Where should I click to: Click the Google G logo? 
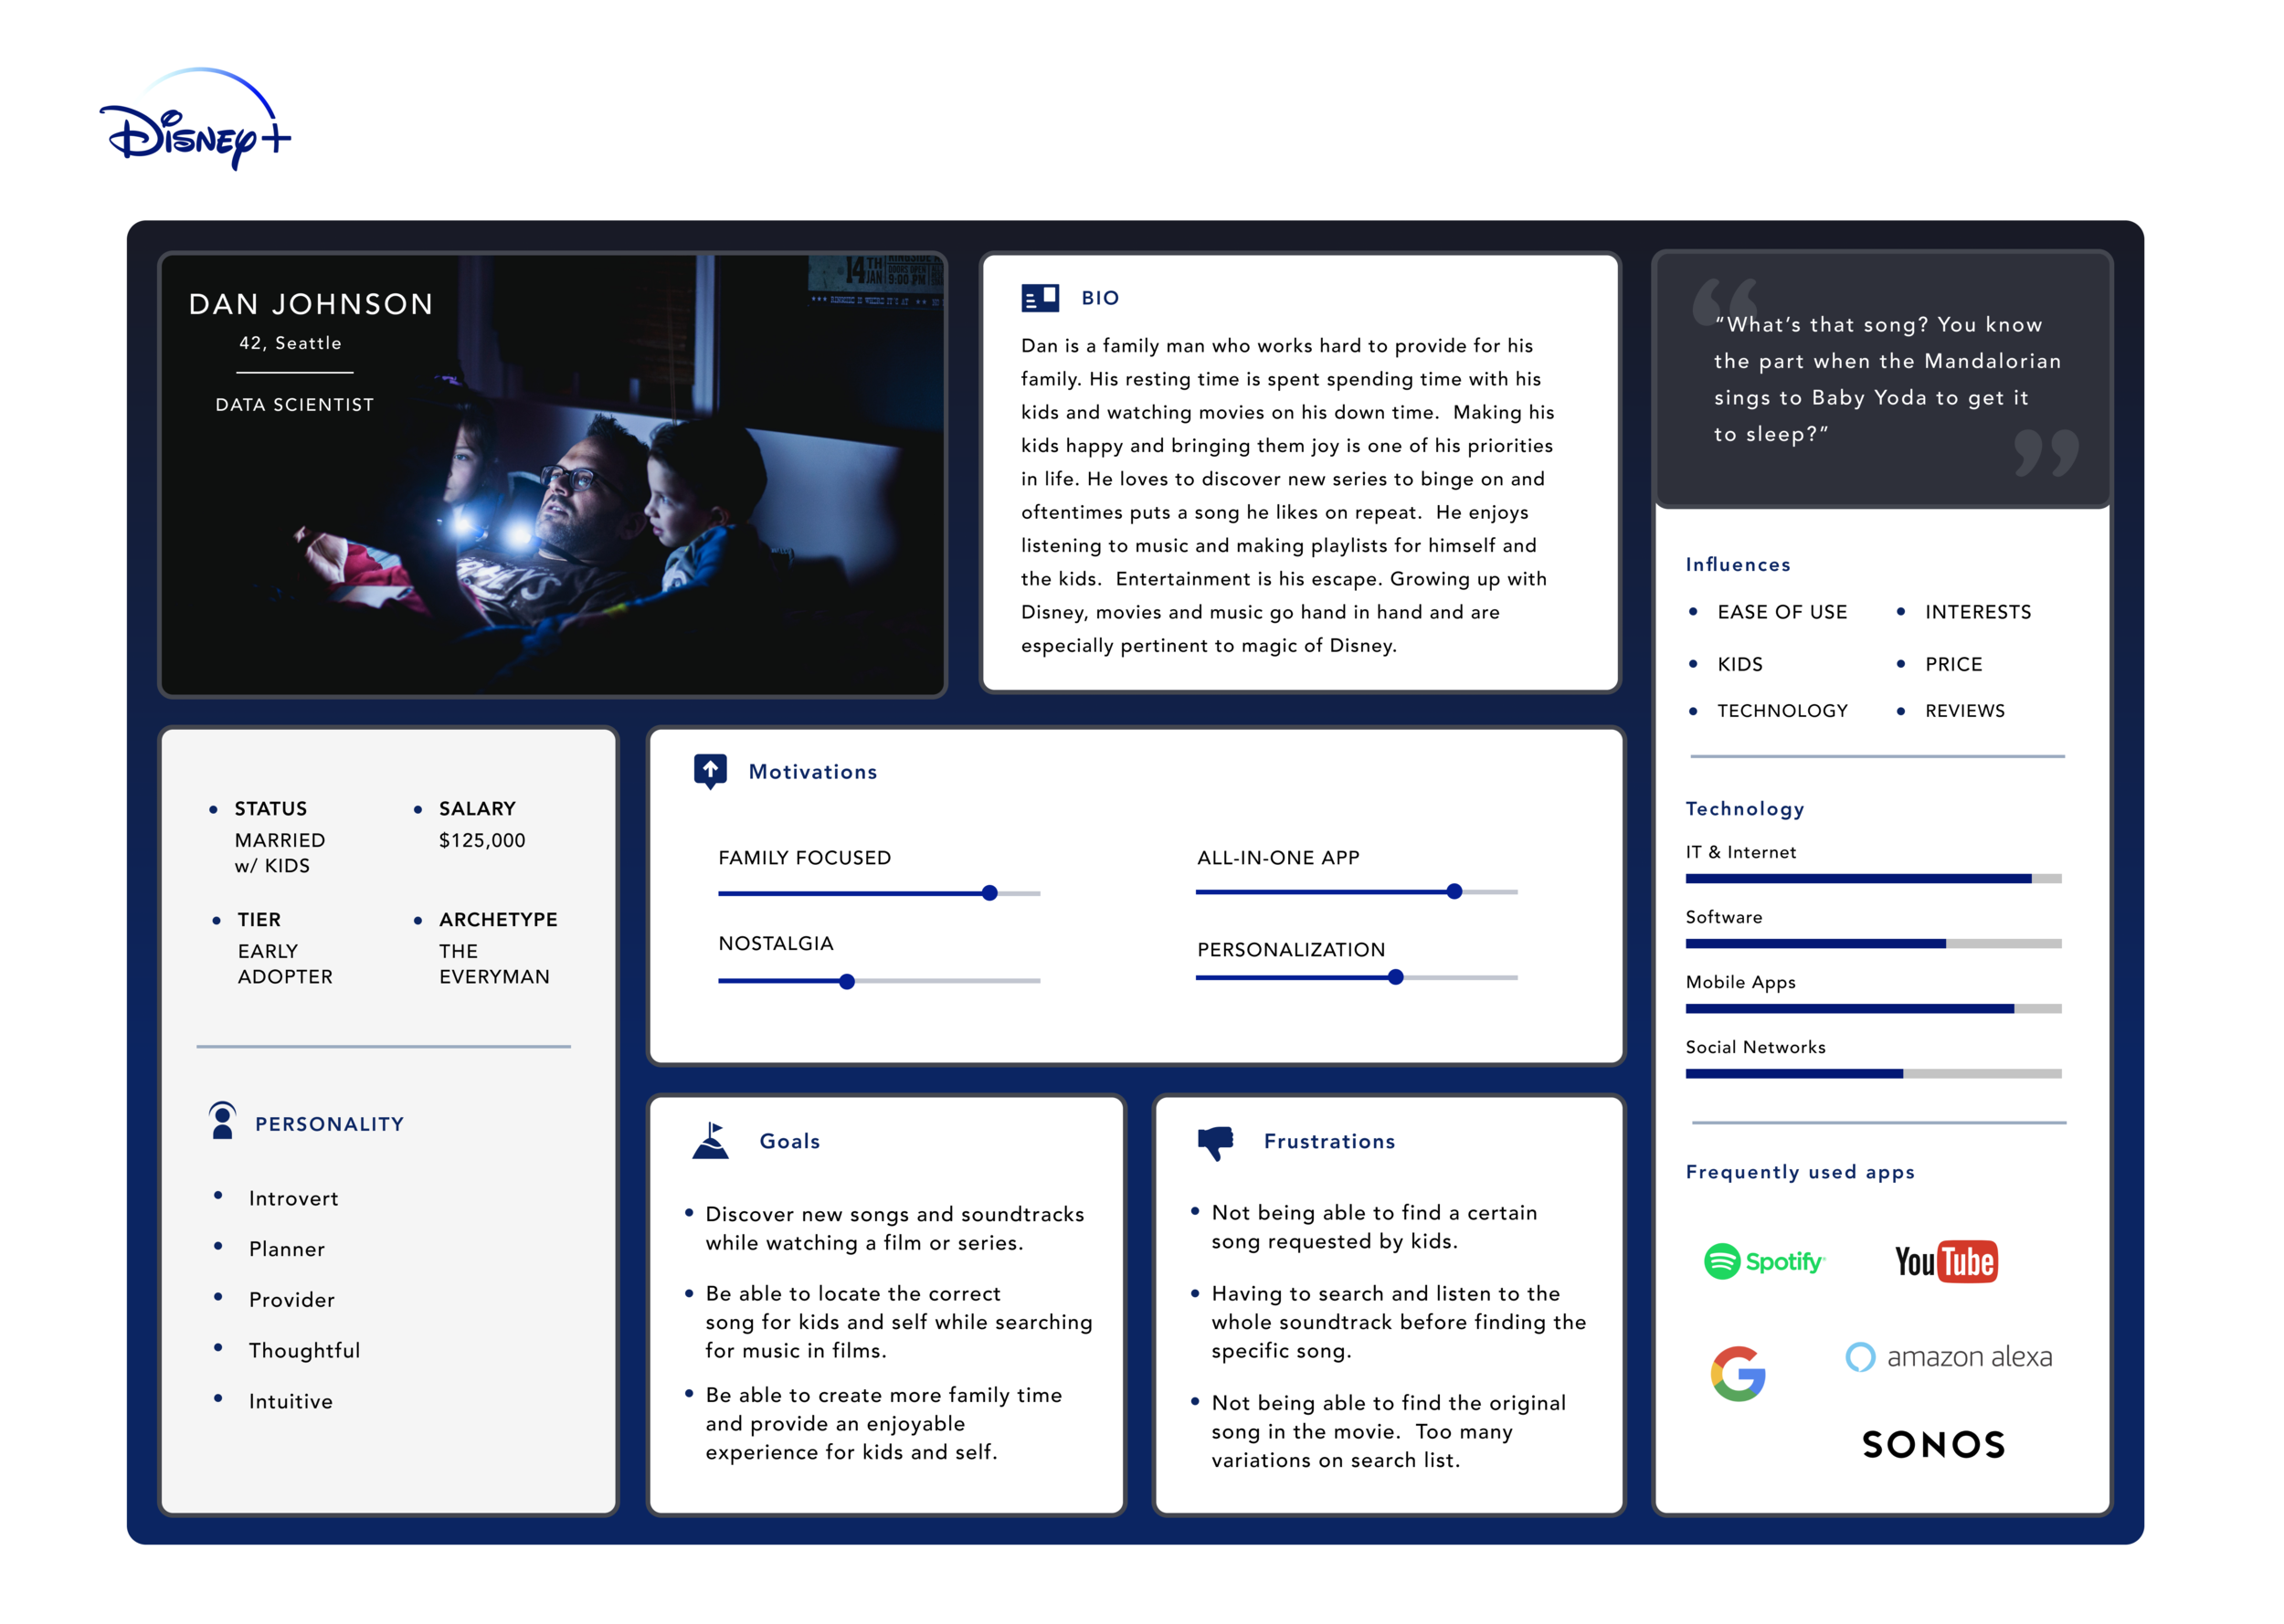(x=1737, y=1373)
